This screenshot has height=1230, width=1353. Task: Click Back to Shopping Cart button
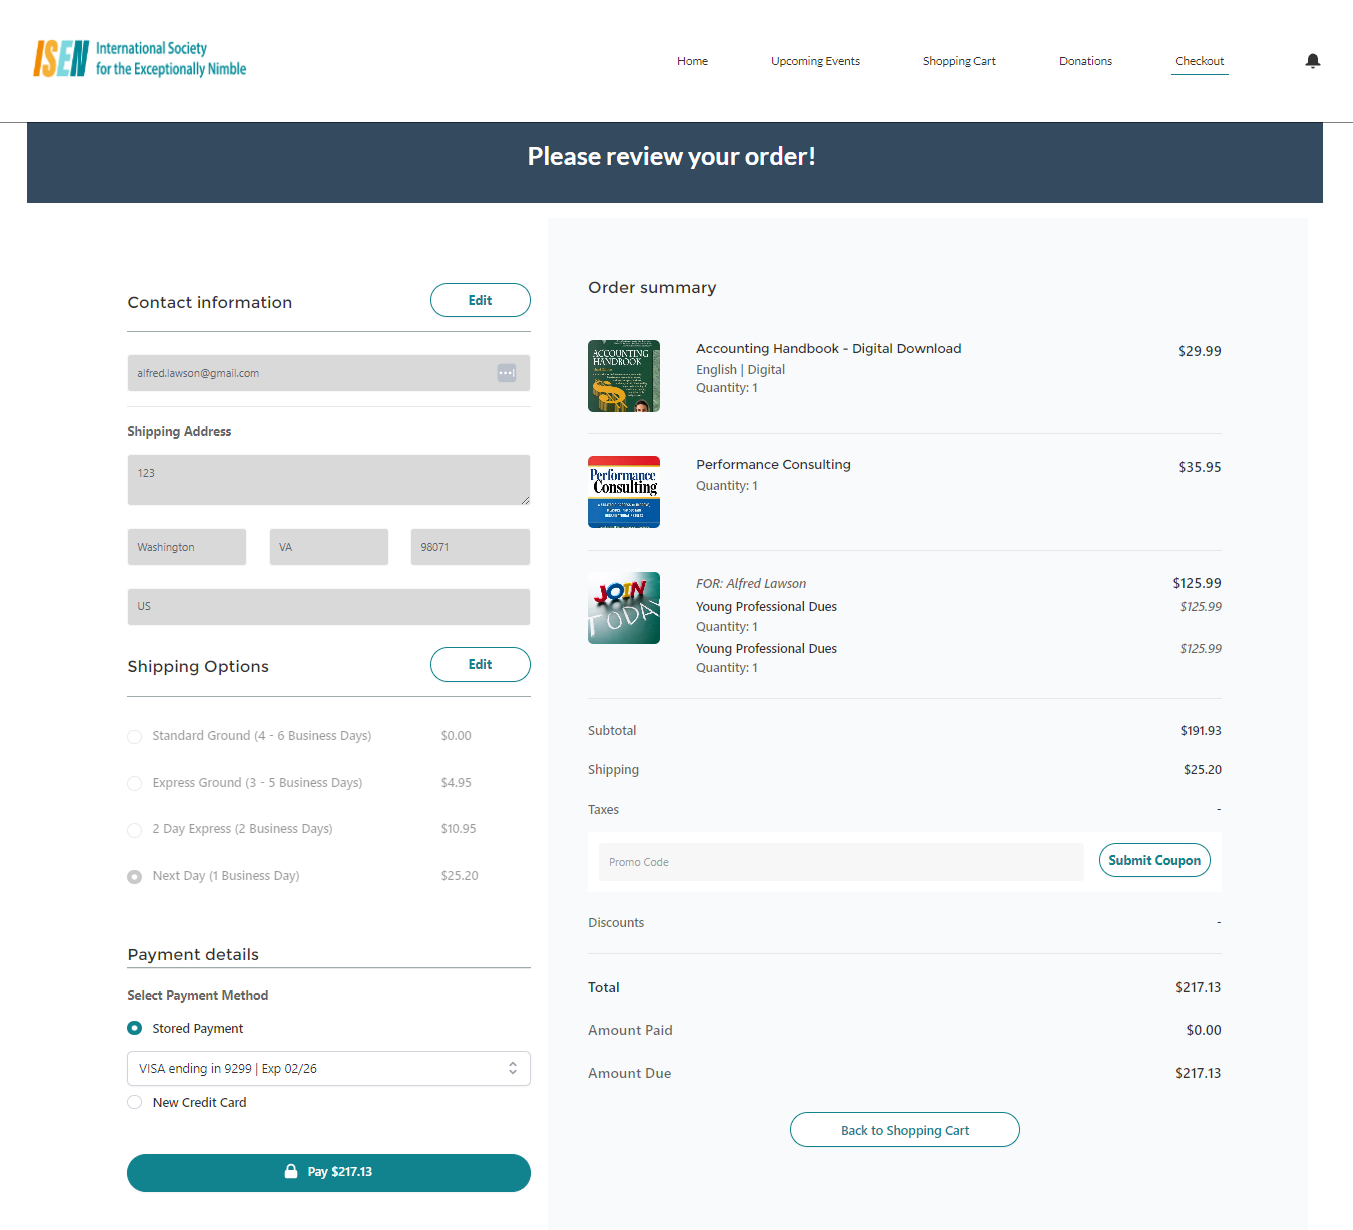click(904, 1130)
